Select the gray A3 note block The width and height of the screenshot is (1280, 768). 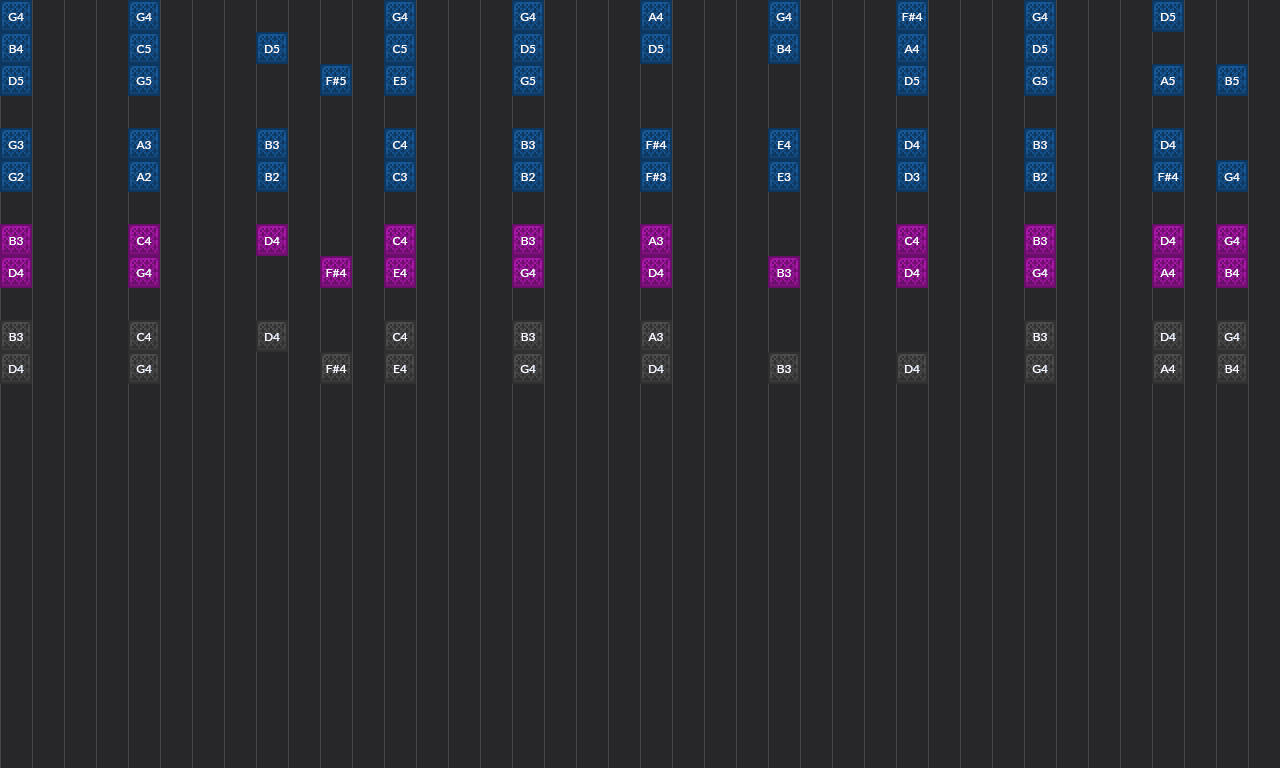coord(656,337)
